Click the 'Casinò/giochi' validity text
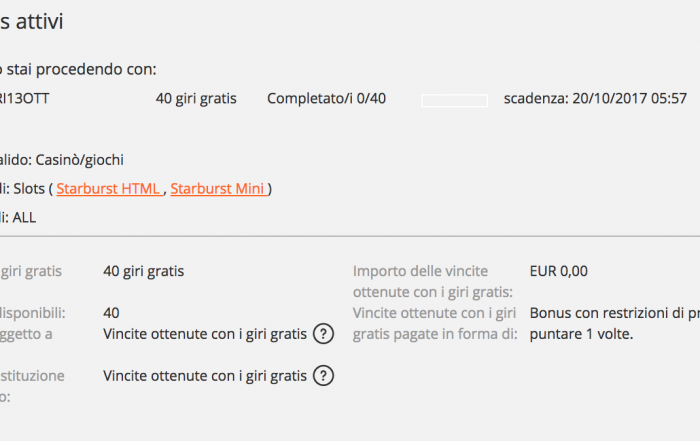 coord(79,160)
